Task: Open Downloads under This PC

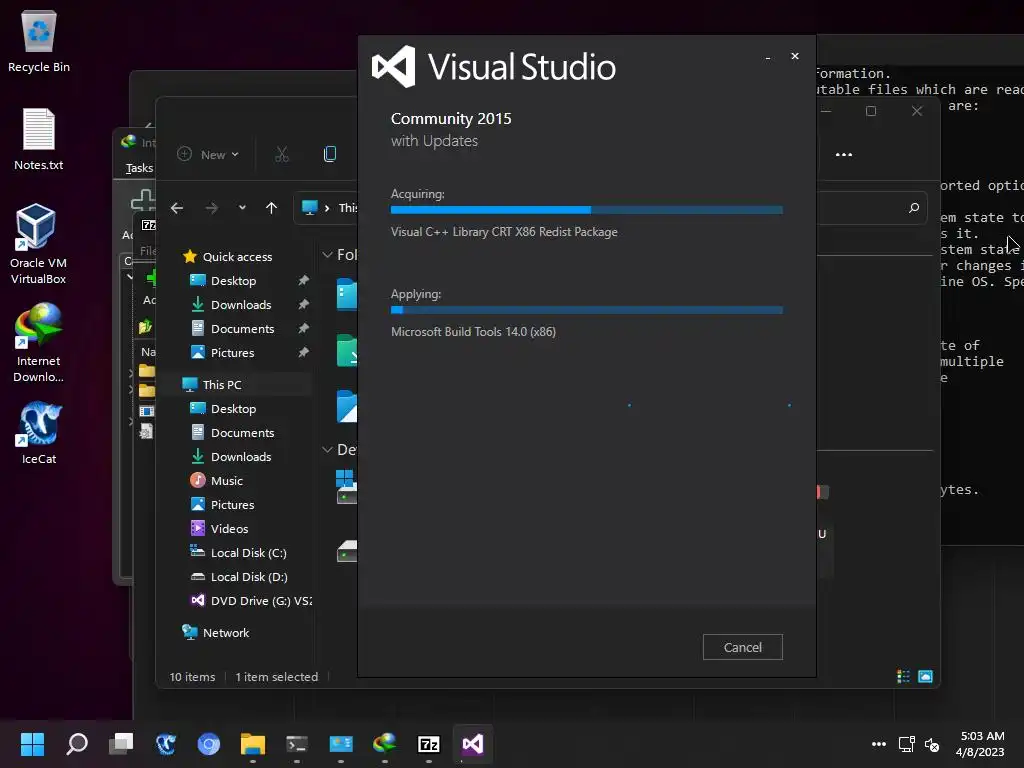Action: pyautogui.click(x=240, y=457)
